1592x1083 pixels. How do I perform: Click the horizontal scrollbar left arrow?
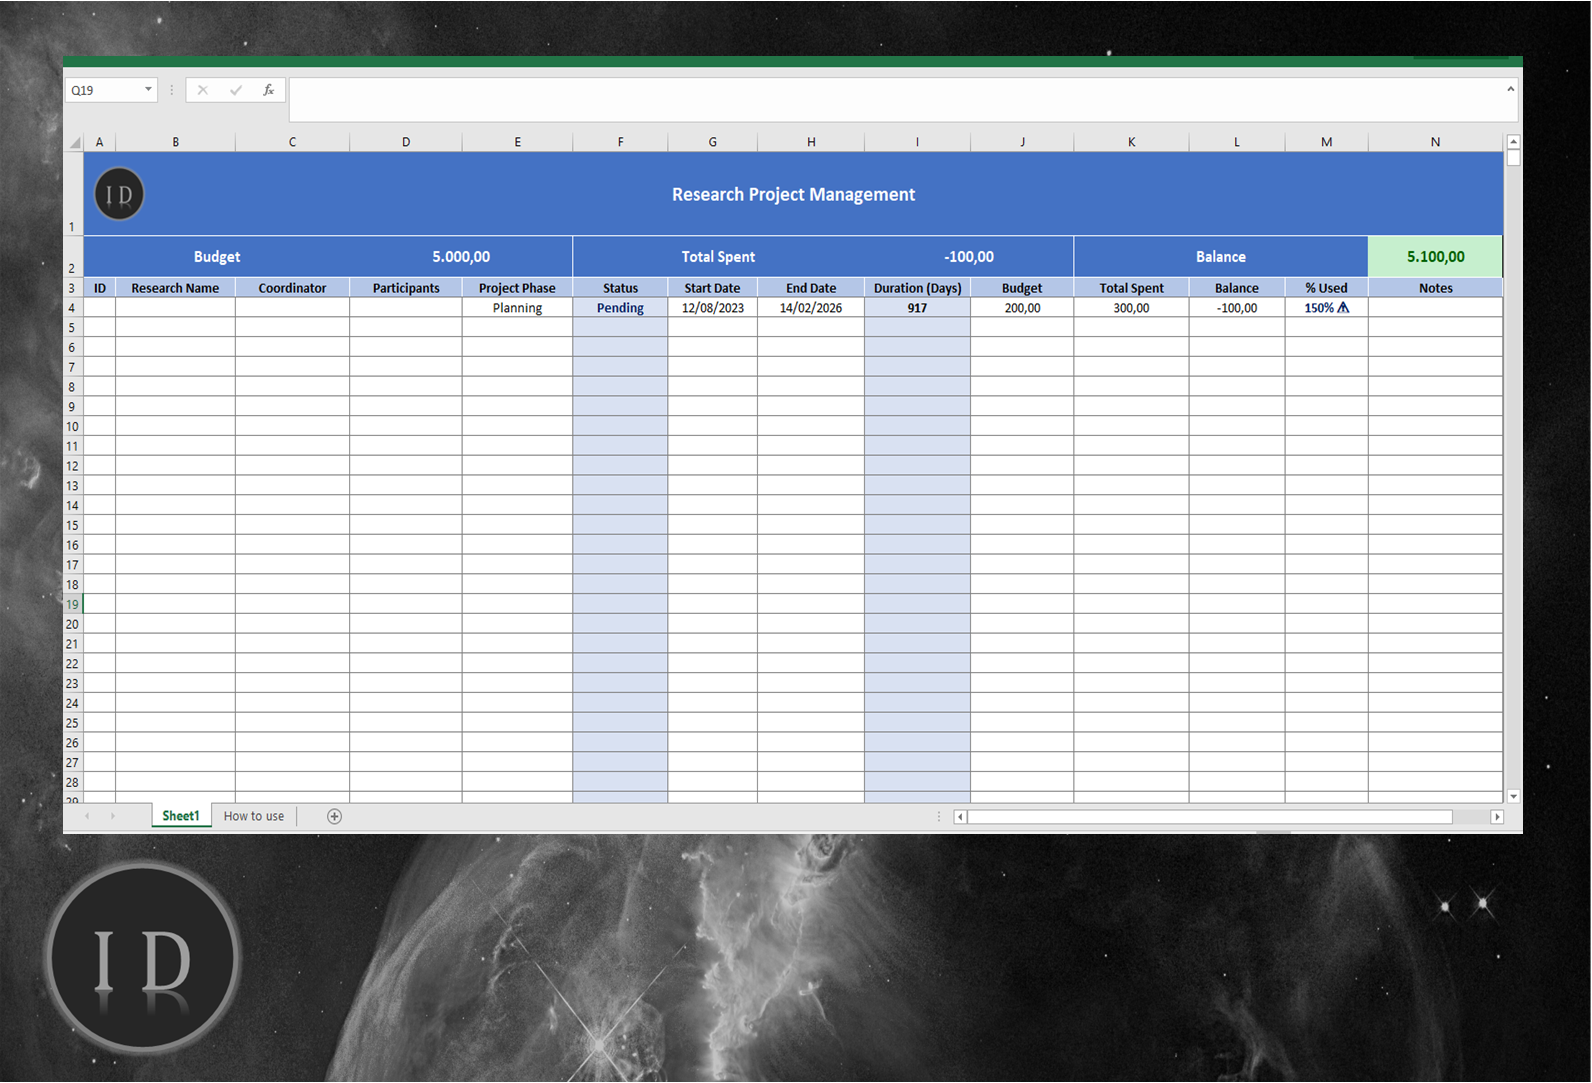[x=960, y=817]
